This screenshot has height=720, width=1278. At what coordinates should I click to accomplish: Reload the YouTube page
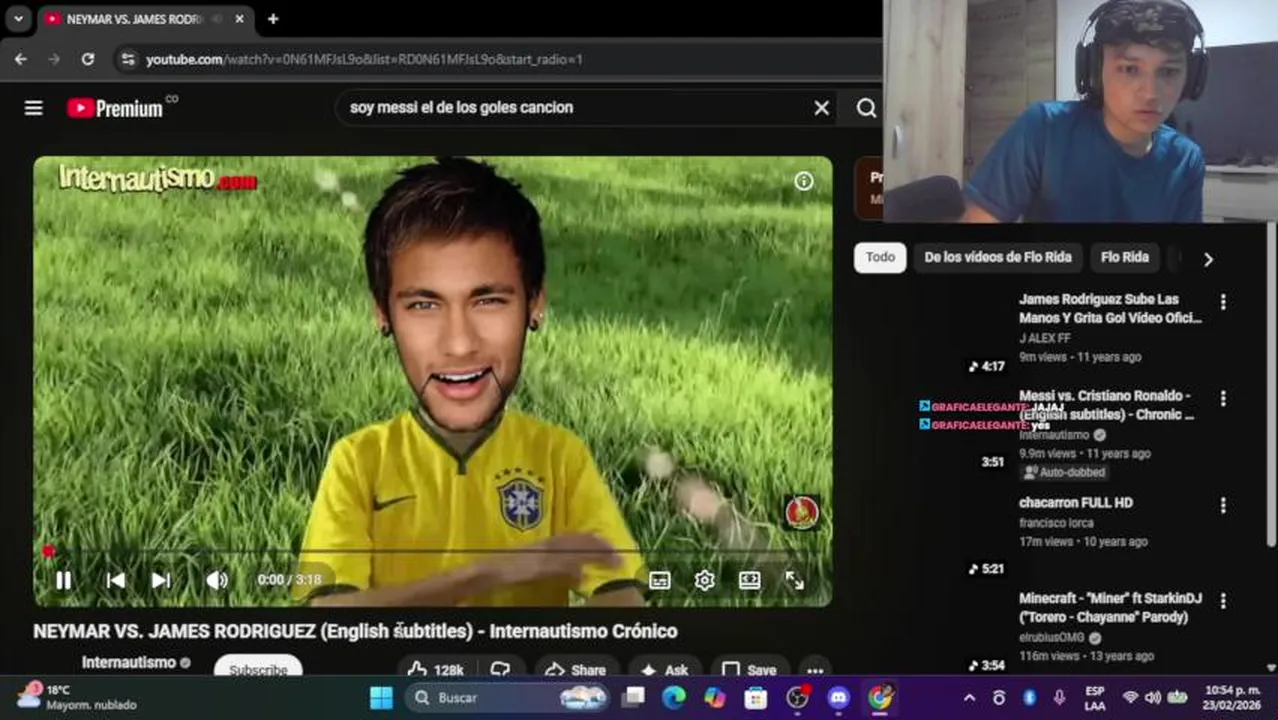pyautogui.click(x=88, y=59)
